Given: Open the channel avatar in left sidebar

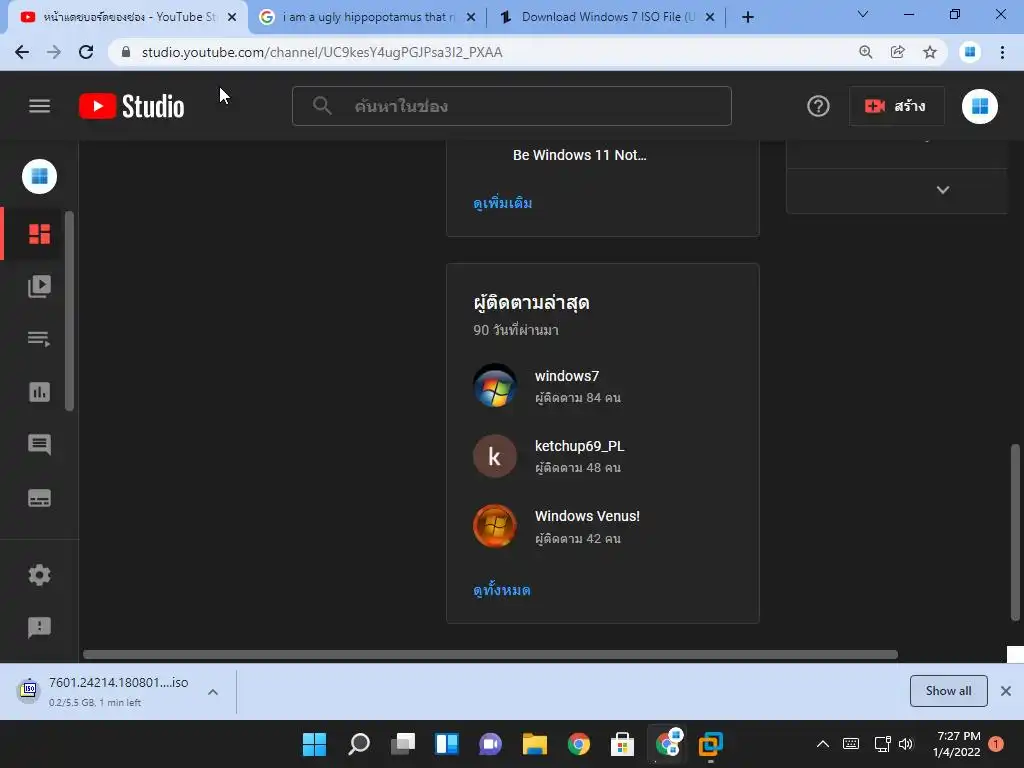Looking at the screenshot, I should click(39, 176).
